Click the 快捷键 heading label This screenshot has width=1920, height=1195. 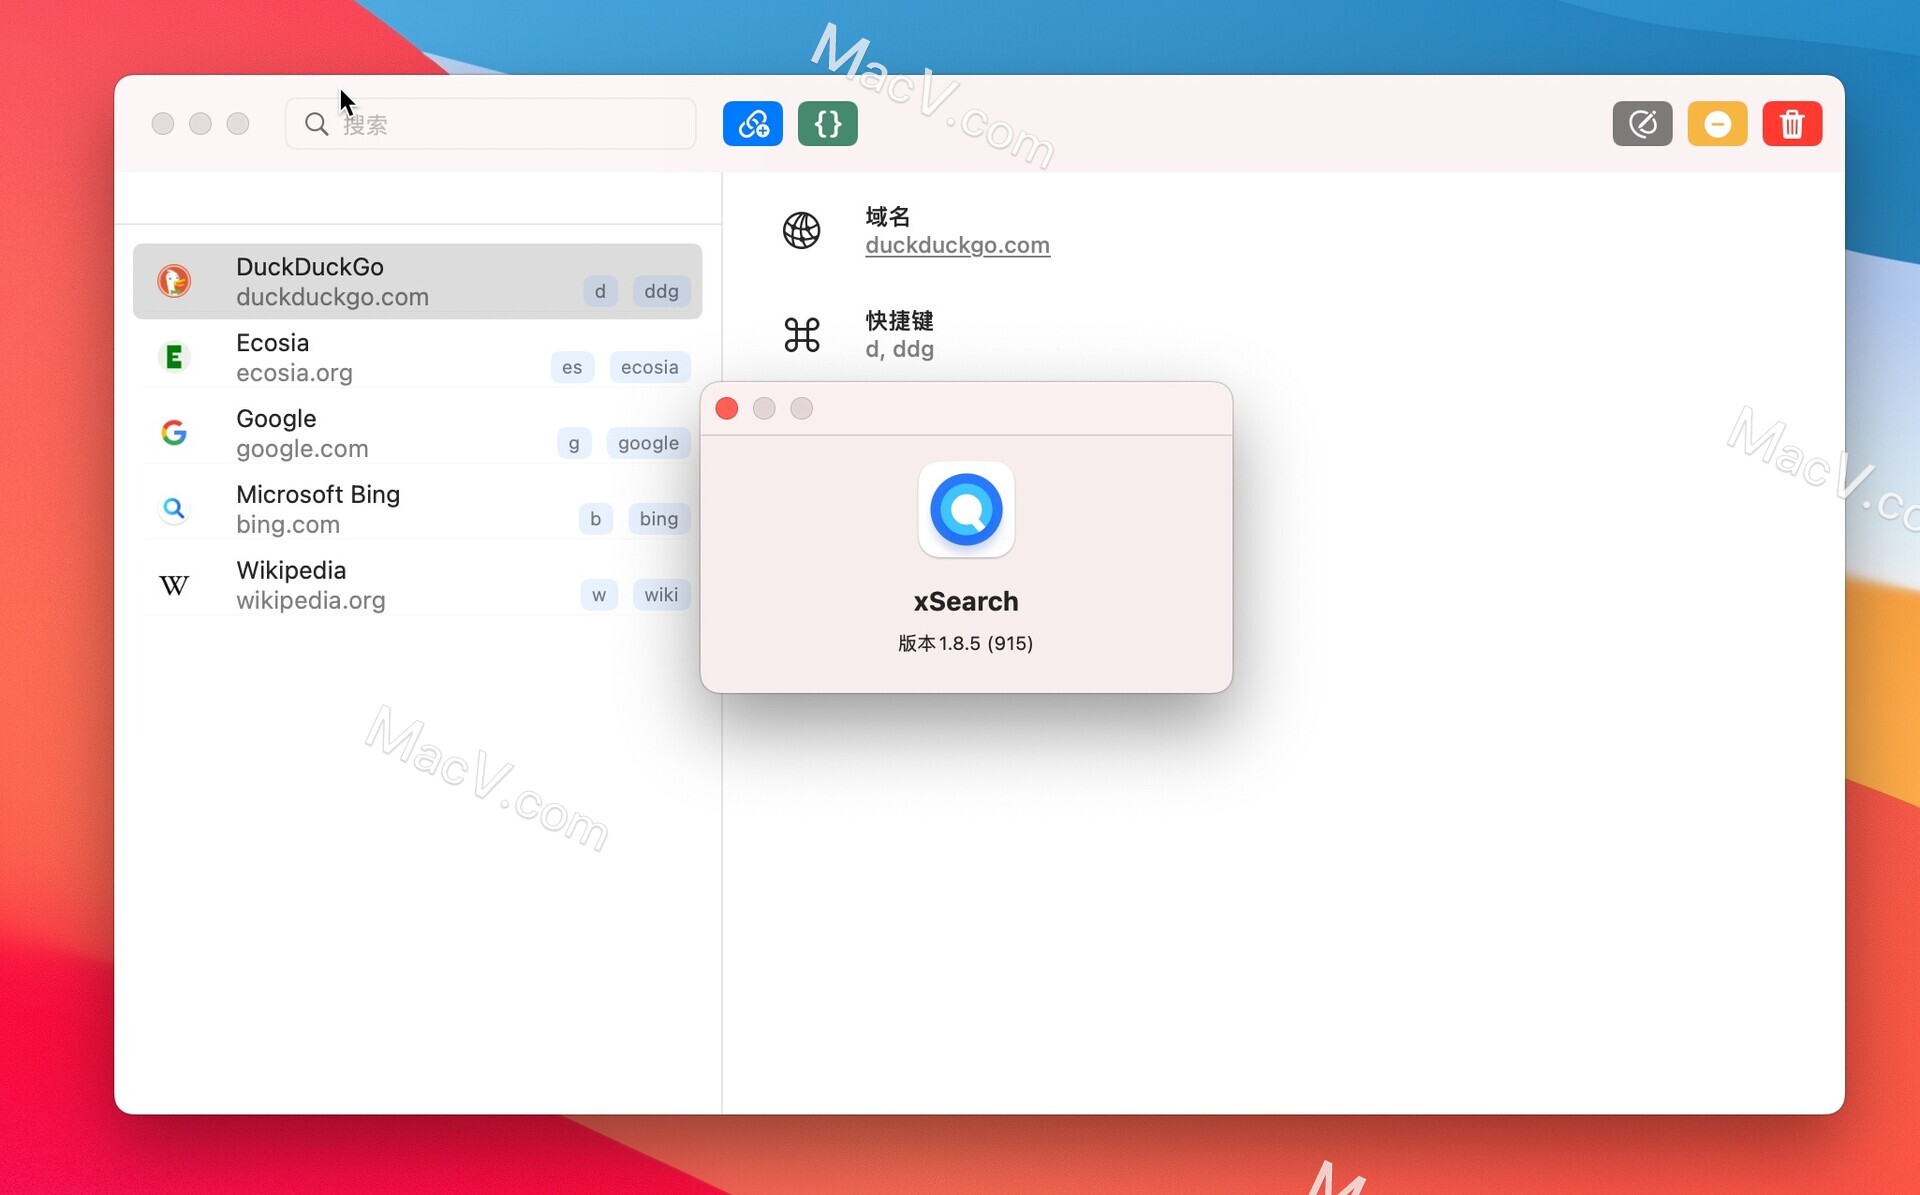(x=899, y=321)
